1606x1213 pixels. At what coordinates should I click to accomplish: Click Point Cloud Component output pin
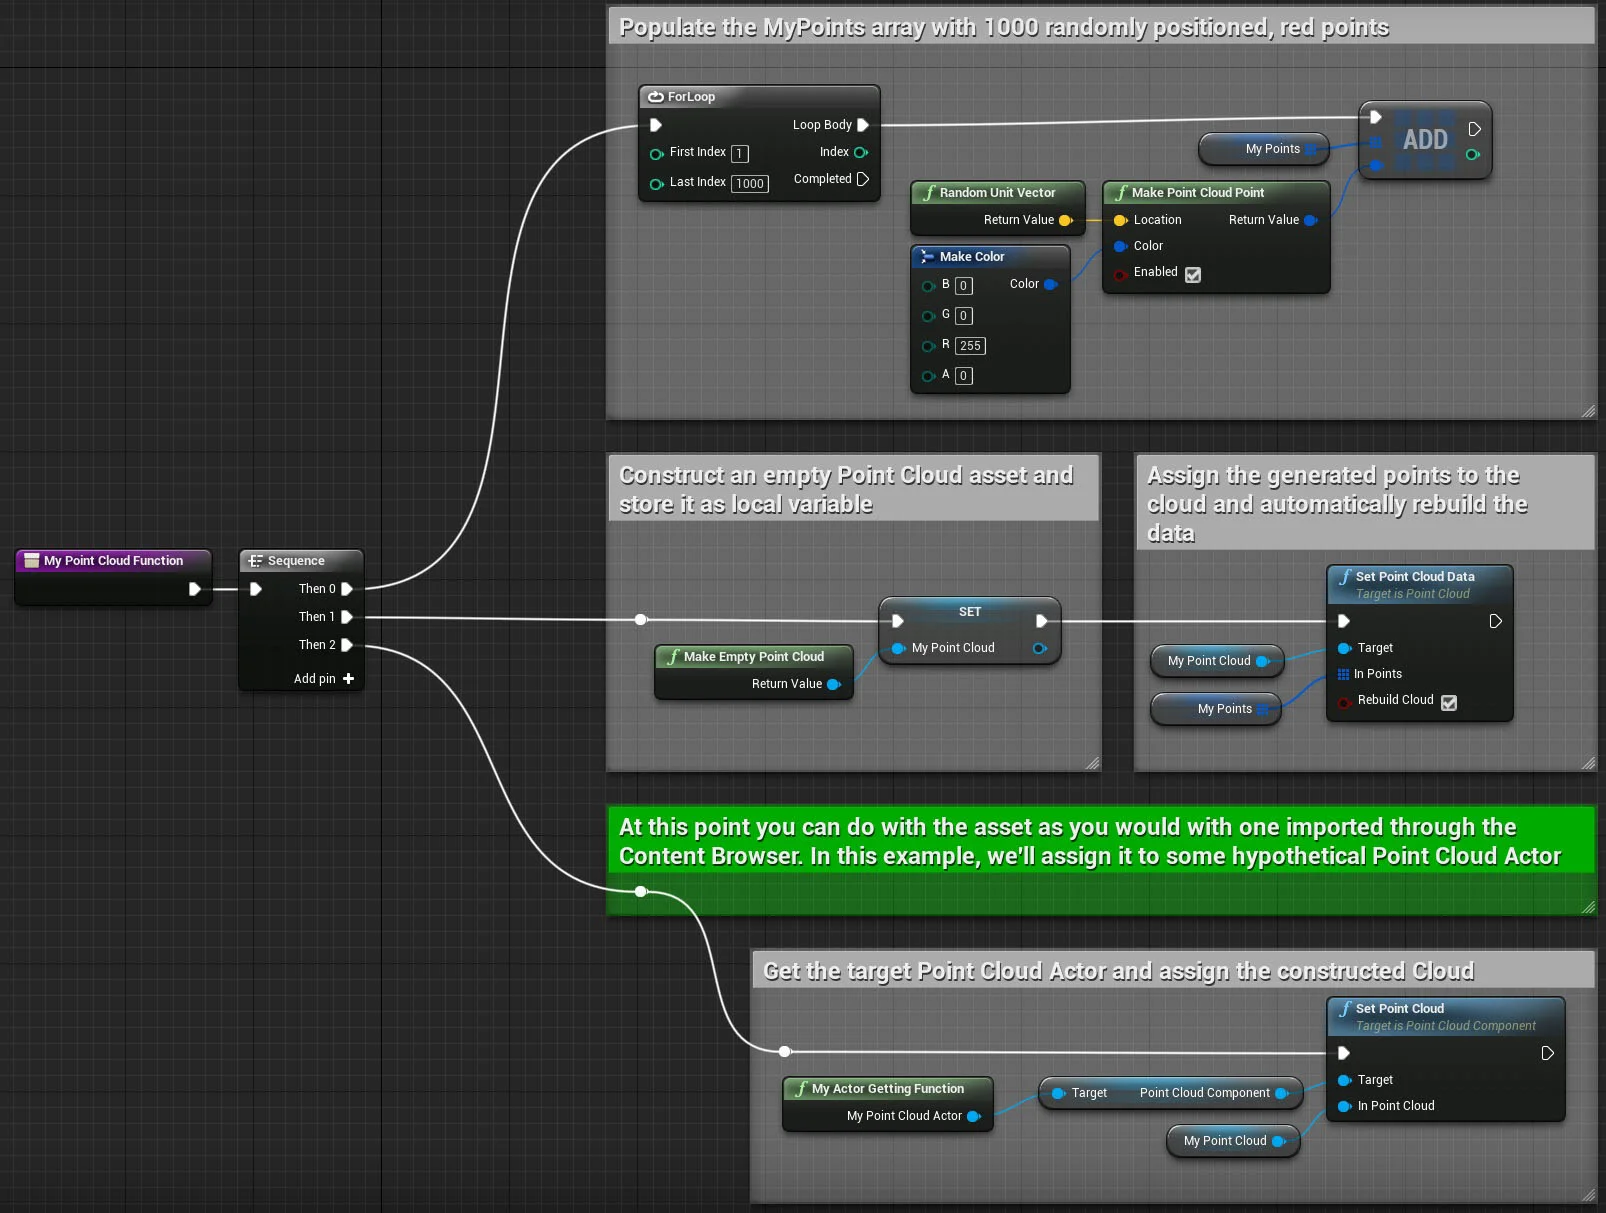click(1282, 1093)
